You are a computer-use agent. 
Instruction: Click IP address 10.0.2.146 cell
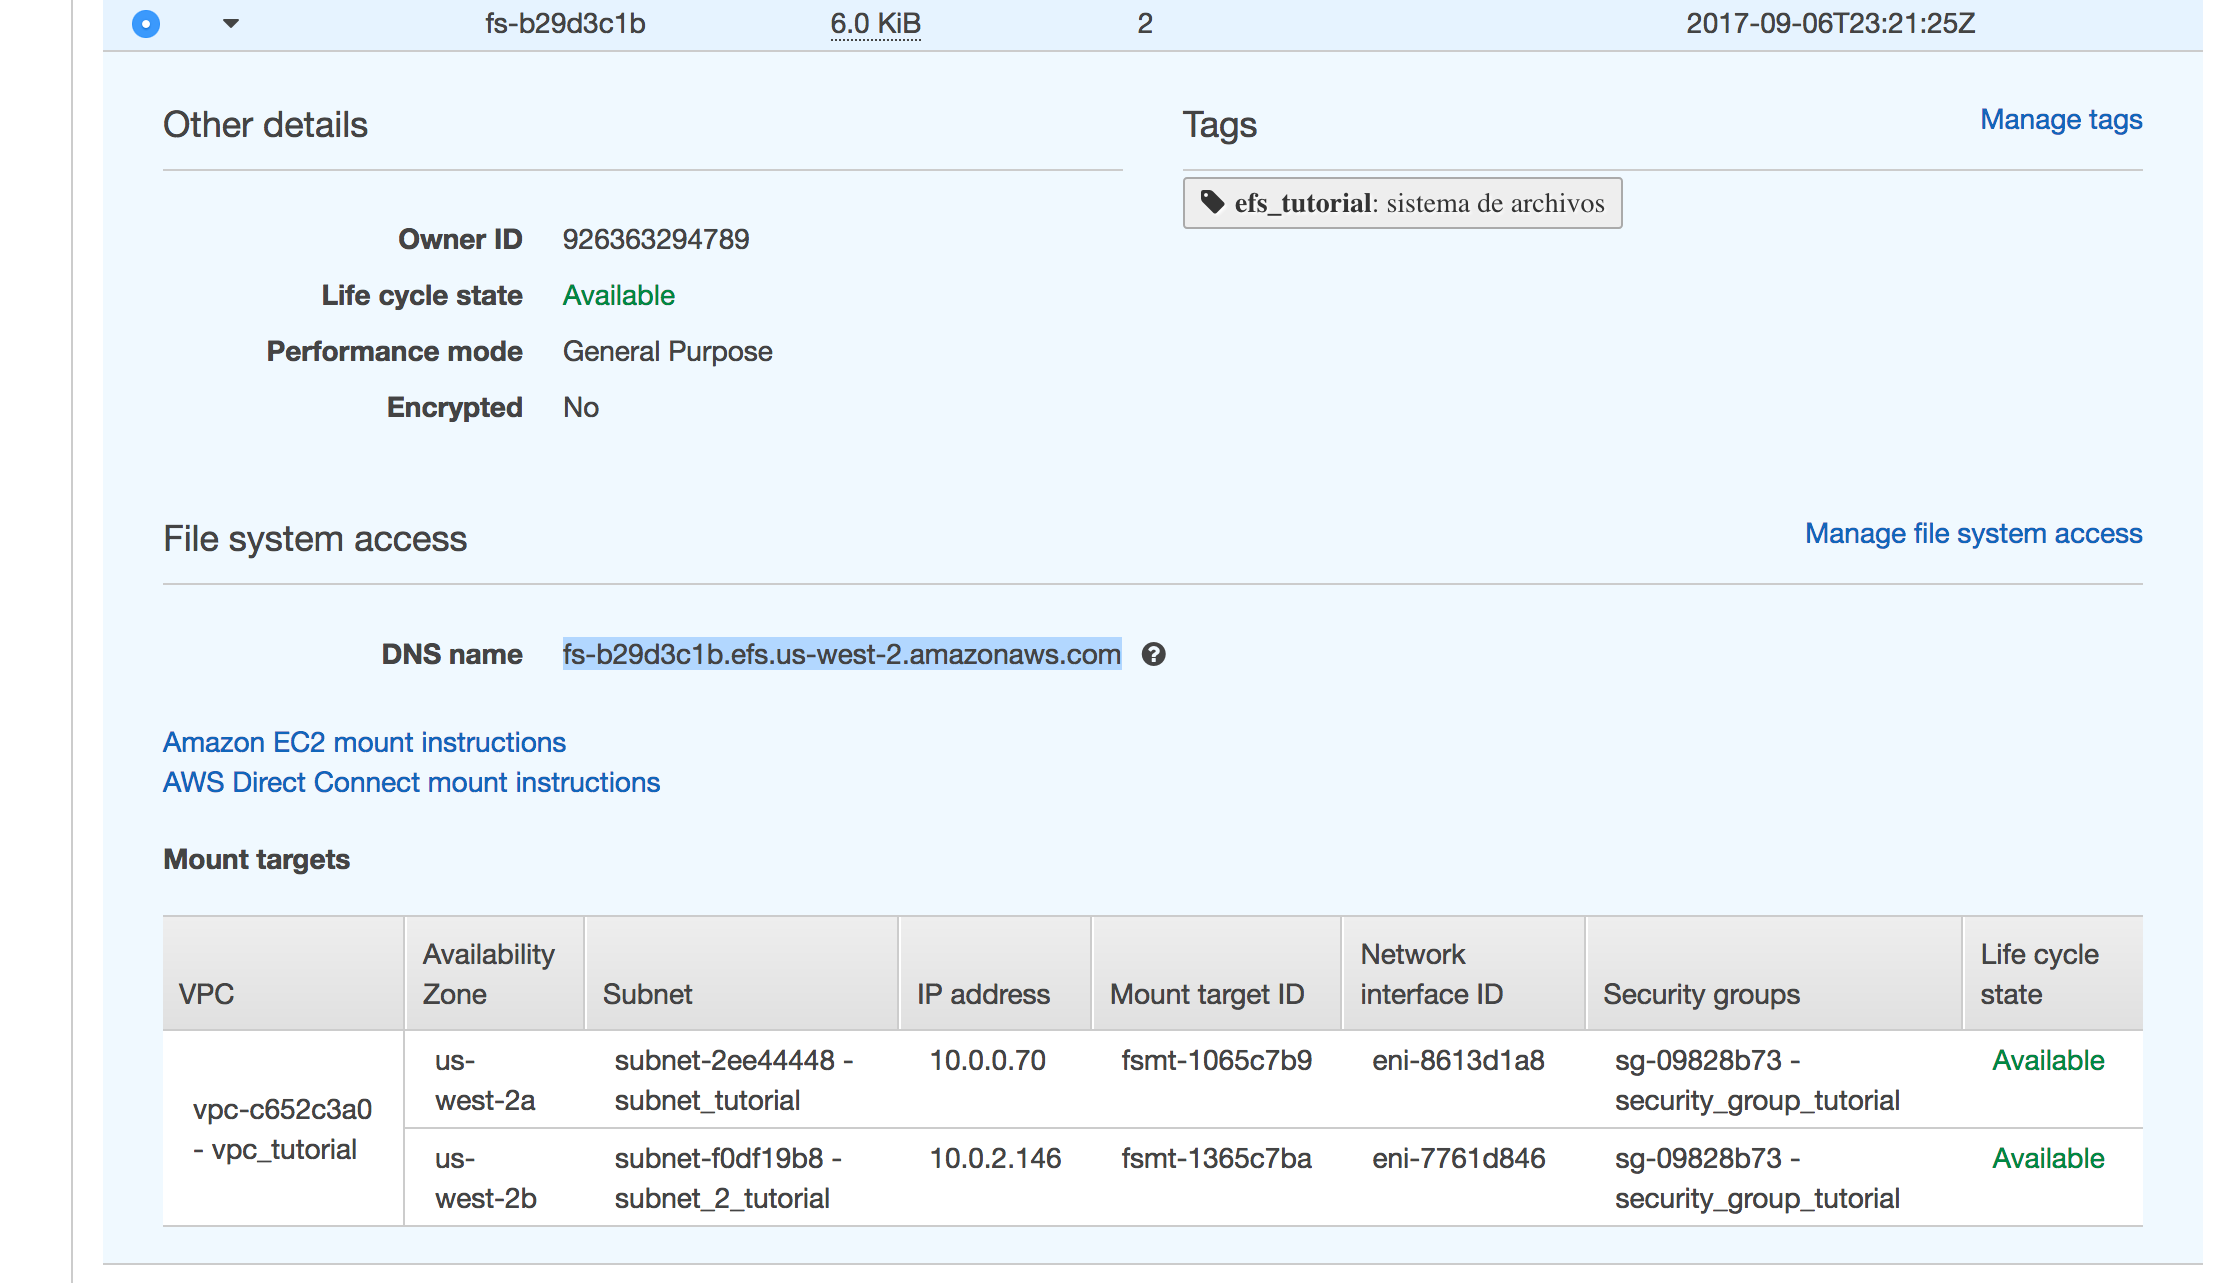click(994, 1158)
